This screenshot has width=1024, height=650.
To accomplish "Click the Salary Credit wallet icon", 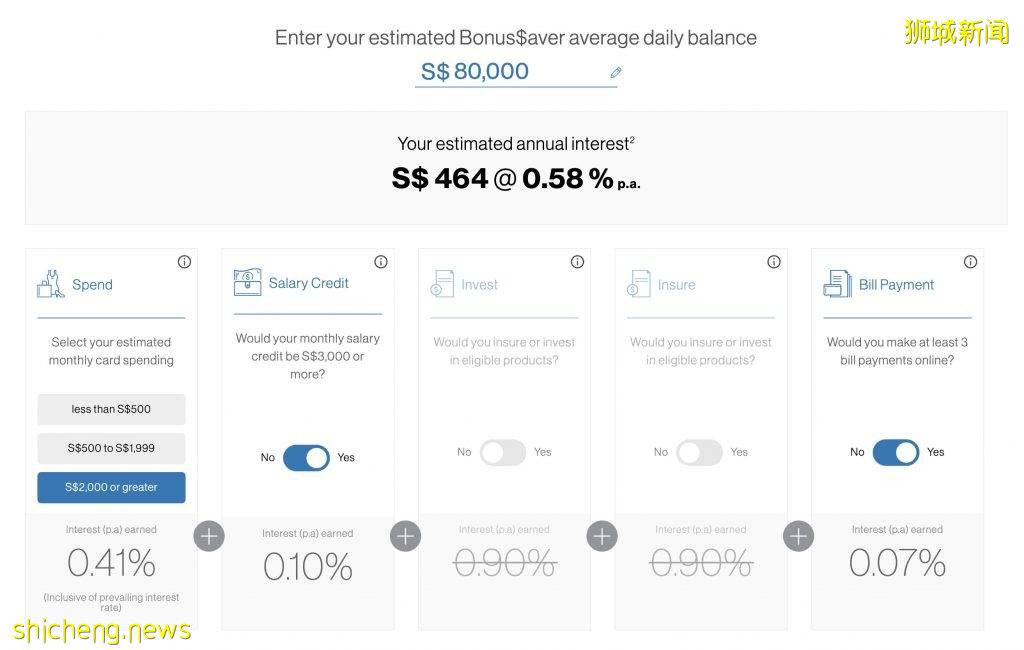I will tap(247, 283).
